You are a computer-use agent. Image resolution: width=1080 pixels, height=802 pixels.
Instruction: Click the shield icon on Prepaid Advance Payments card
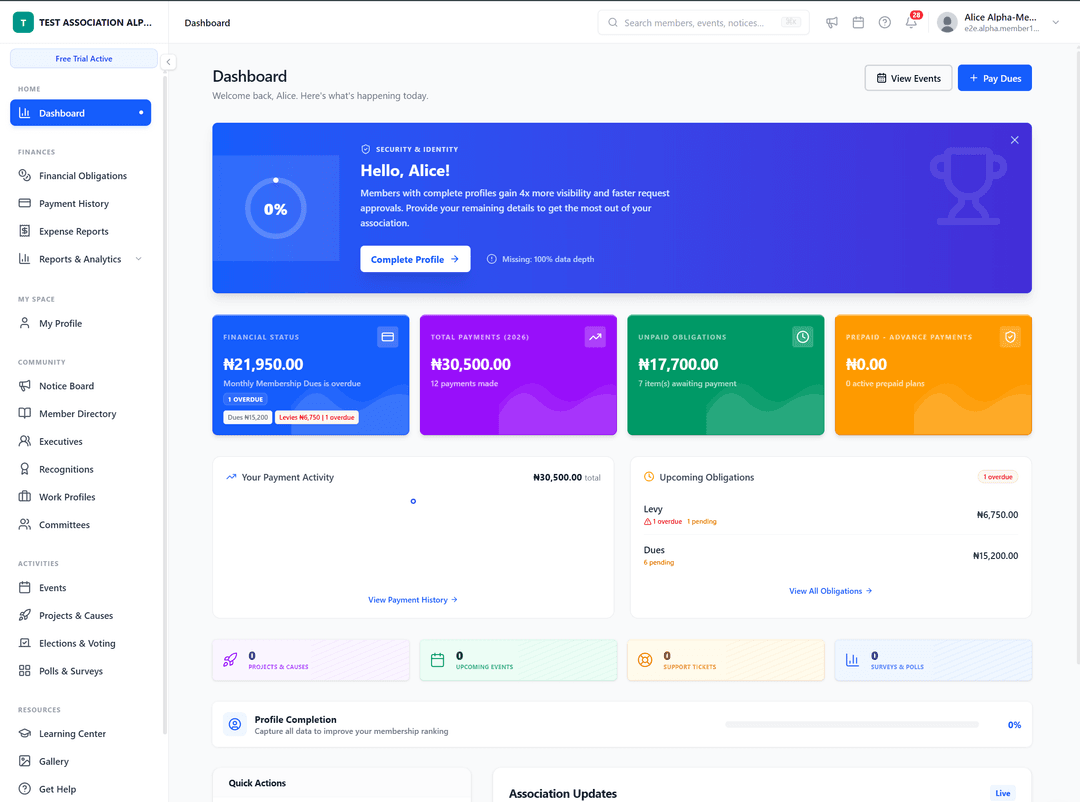[x=1010, y=337]
